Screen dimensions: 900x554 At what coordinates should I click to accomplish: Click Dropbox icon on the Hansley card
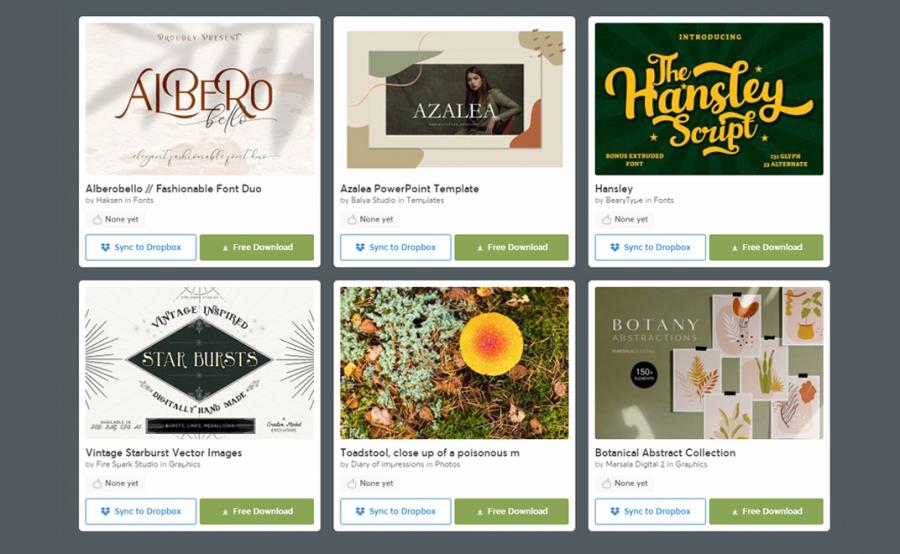615,247
